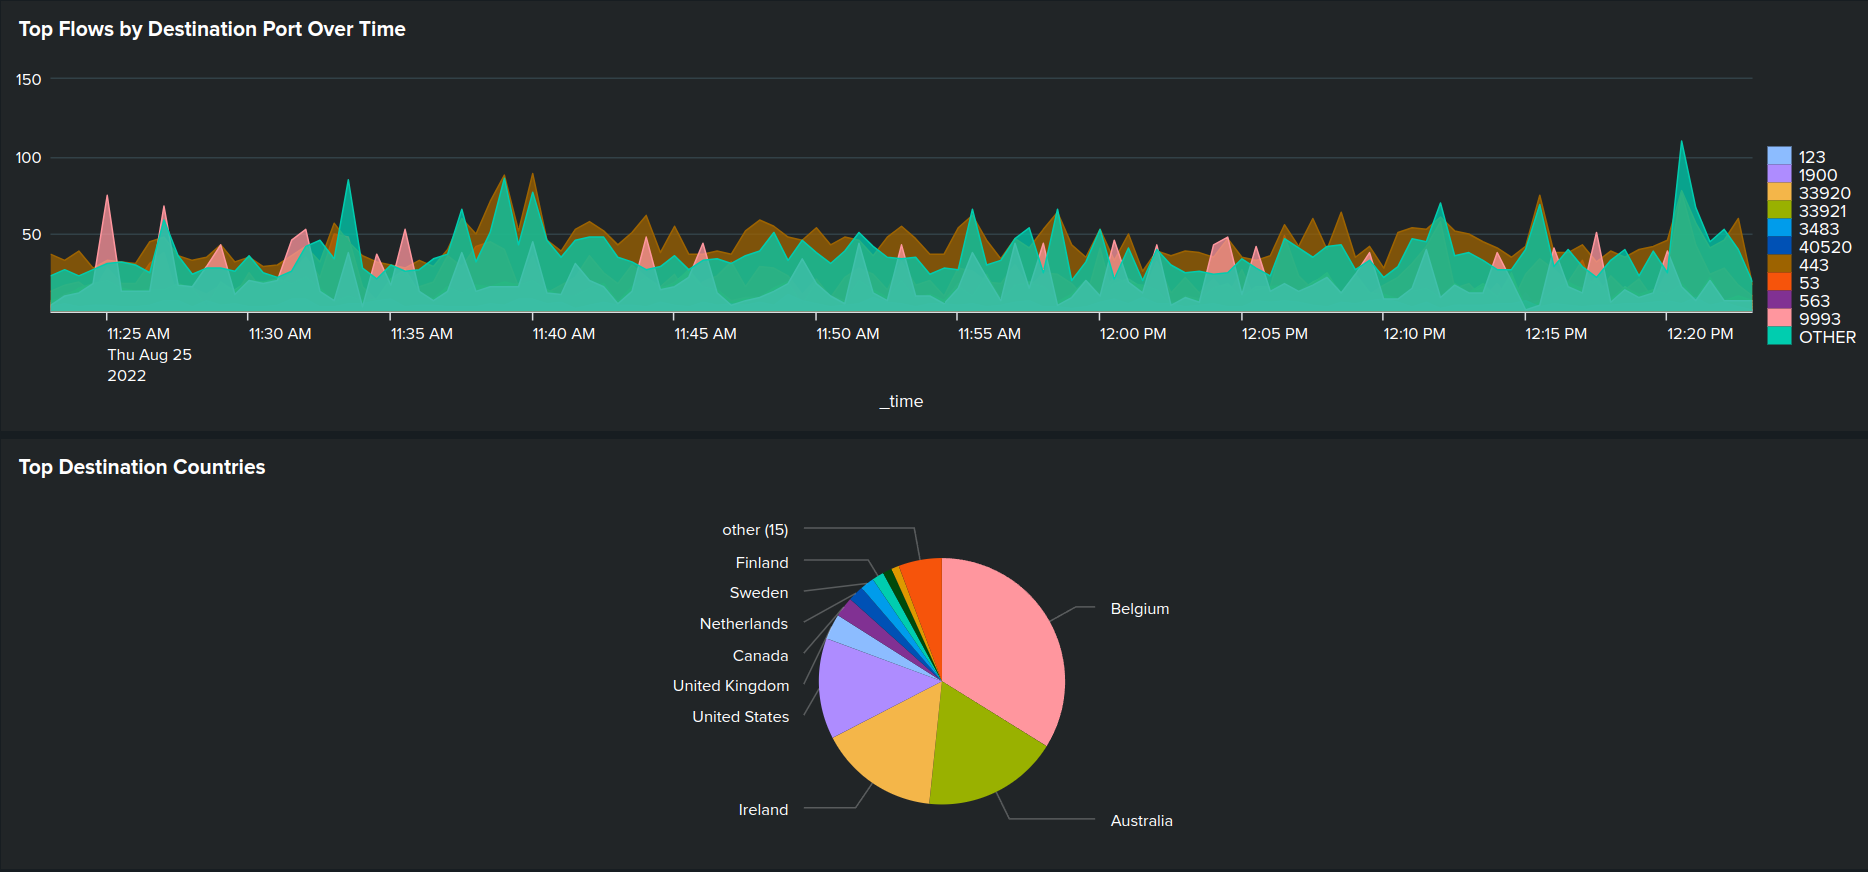This screenshot has height=872, width=1868.
Task: Click the "Thu Aug 25" date label
Action: click(150, 355)
